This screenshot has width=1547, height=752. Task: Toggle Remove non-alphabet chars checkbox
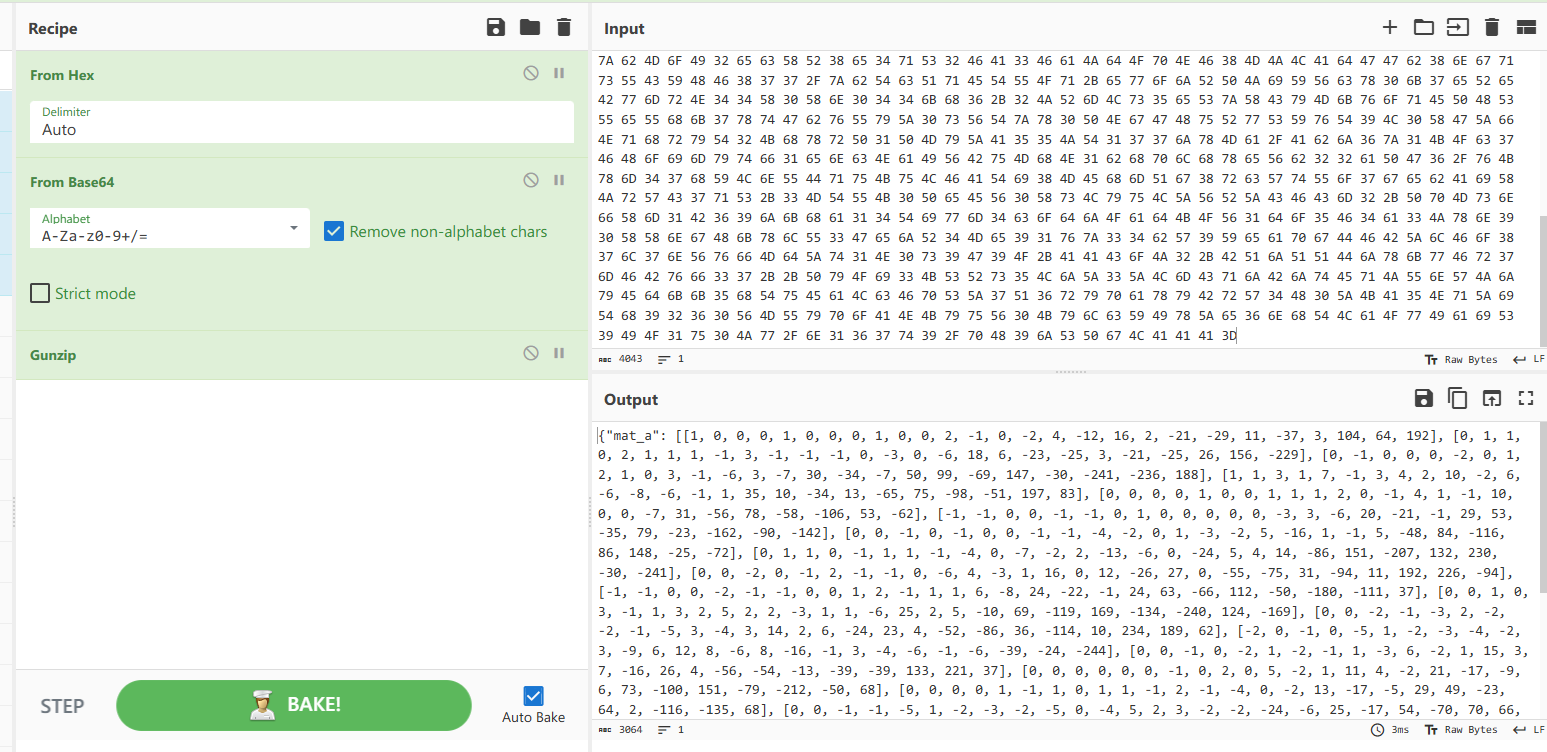(x=335, y=231)
